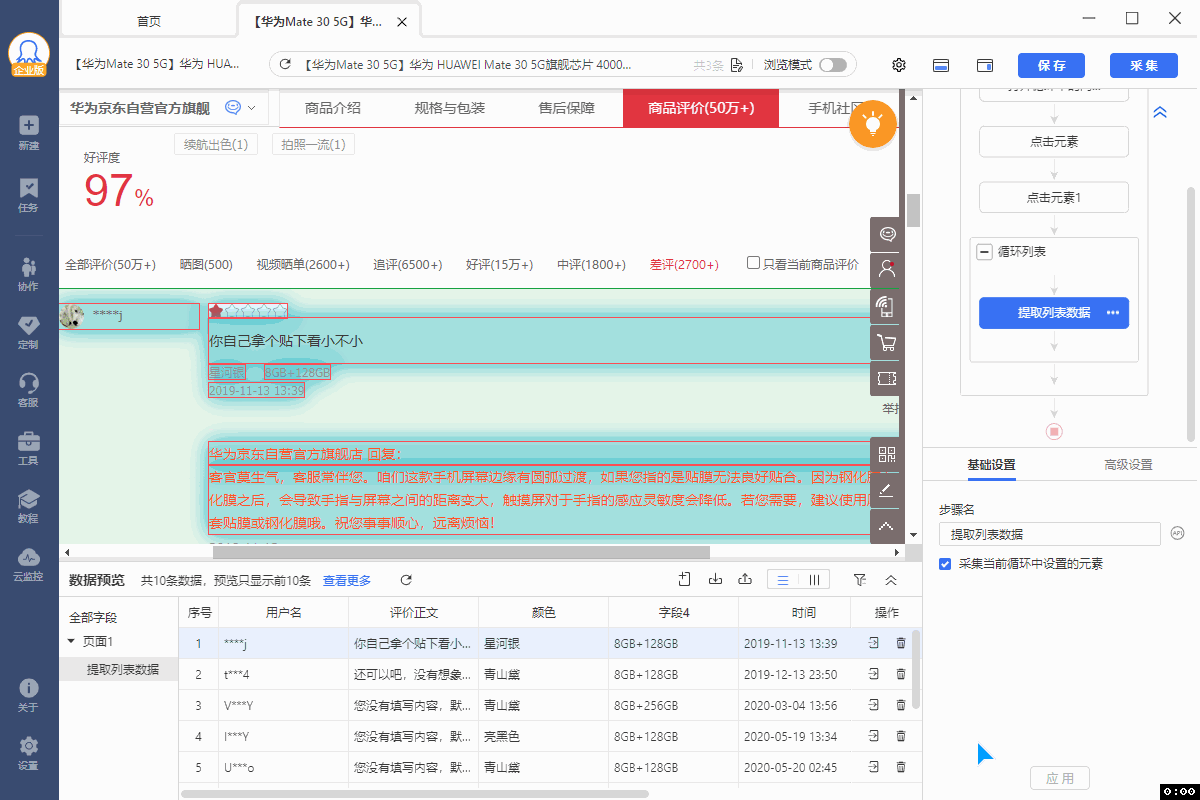Open the 设置 (Settings) sidebar item
Image resolution: width=1200 pixels, height=800 pixels.
[29, 754]
